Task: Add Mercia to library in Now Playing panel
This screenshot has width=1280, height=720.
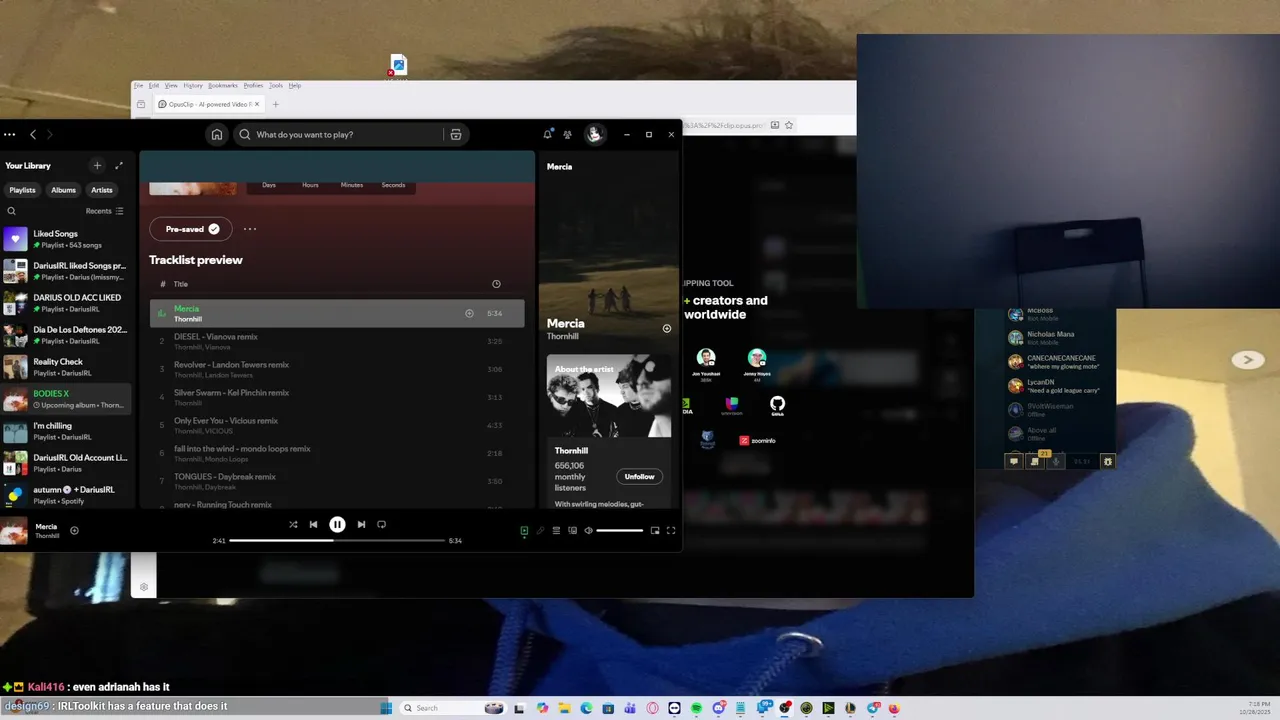Action: point(667,328)
